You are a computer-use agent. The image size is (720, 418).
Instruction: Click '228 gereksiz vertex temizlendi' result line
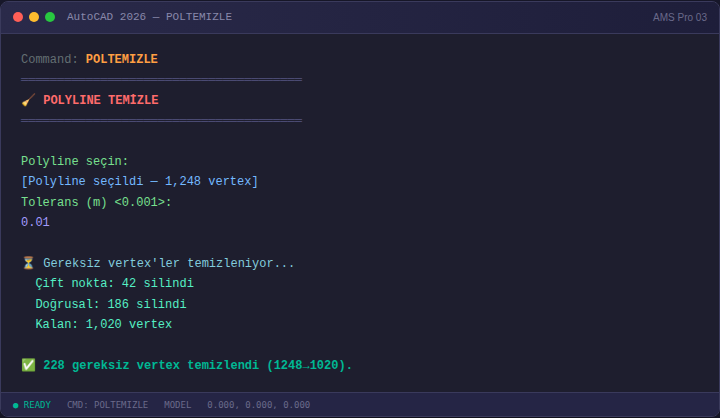coord(197,365)
